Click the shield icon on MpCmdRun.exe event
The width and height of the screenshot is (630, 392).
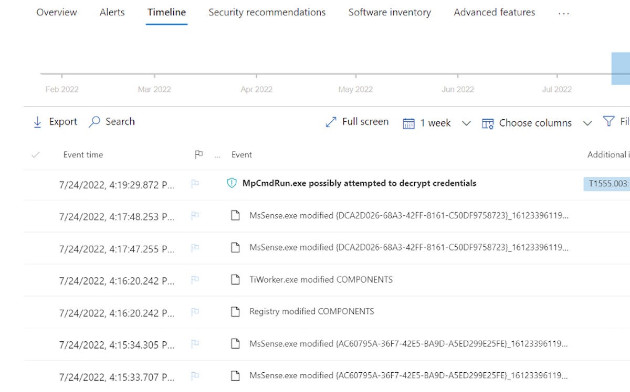[232, 183]
